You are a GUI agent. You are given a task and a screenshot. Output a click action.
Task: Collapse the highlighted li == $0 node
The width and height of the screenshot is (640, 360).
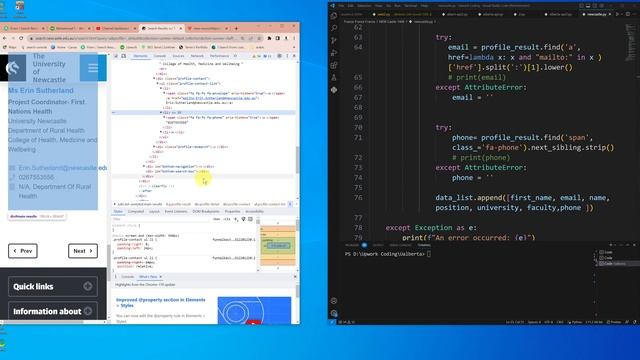(x=161, y=112)
